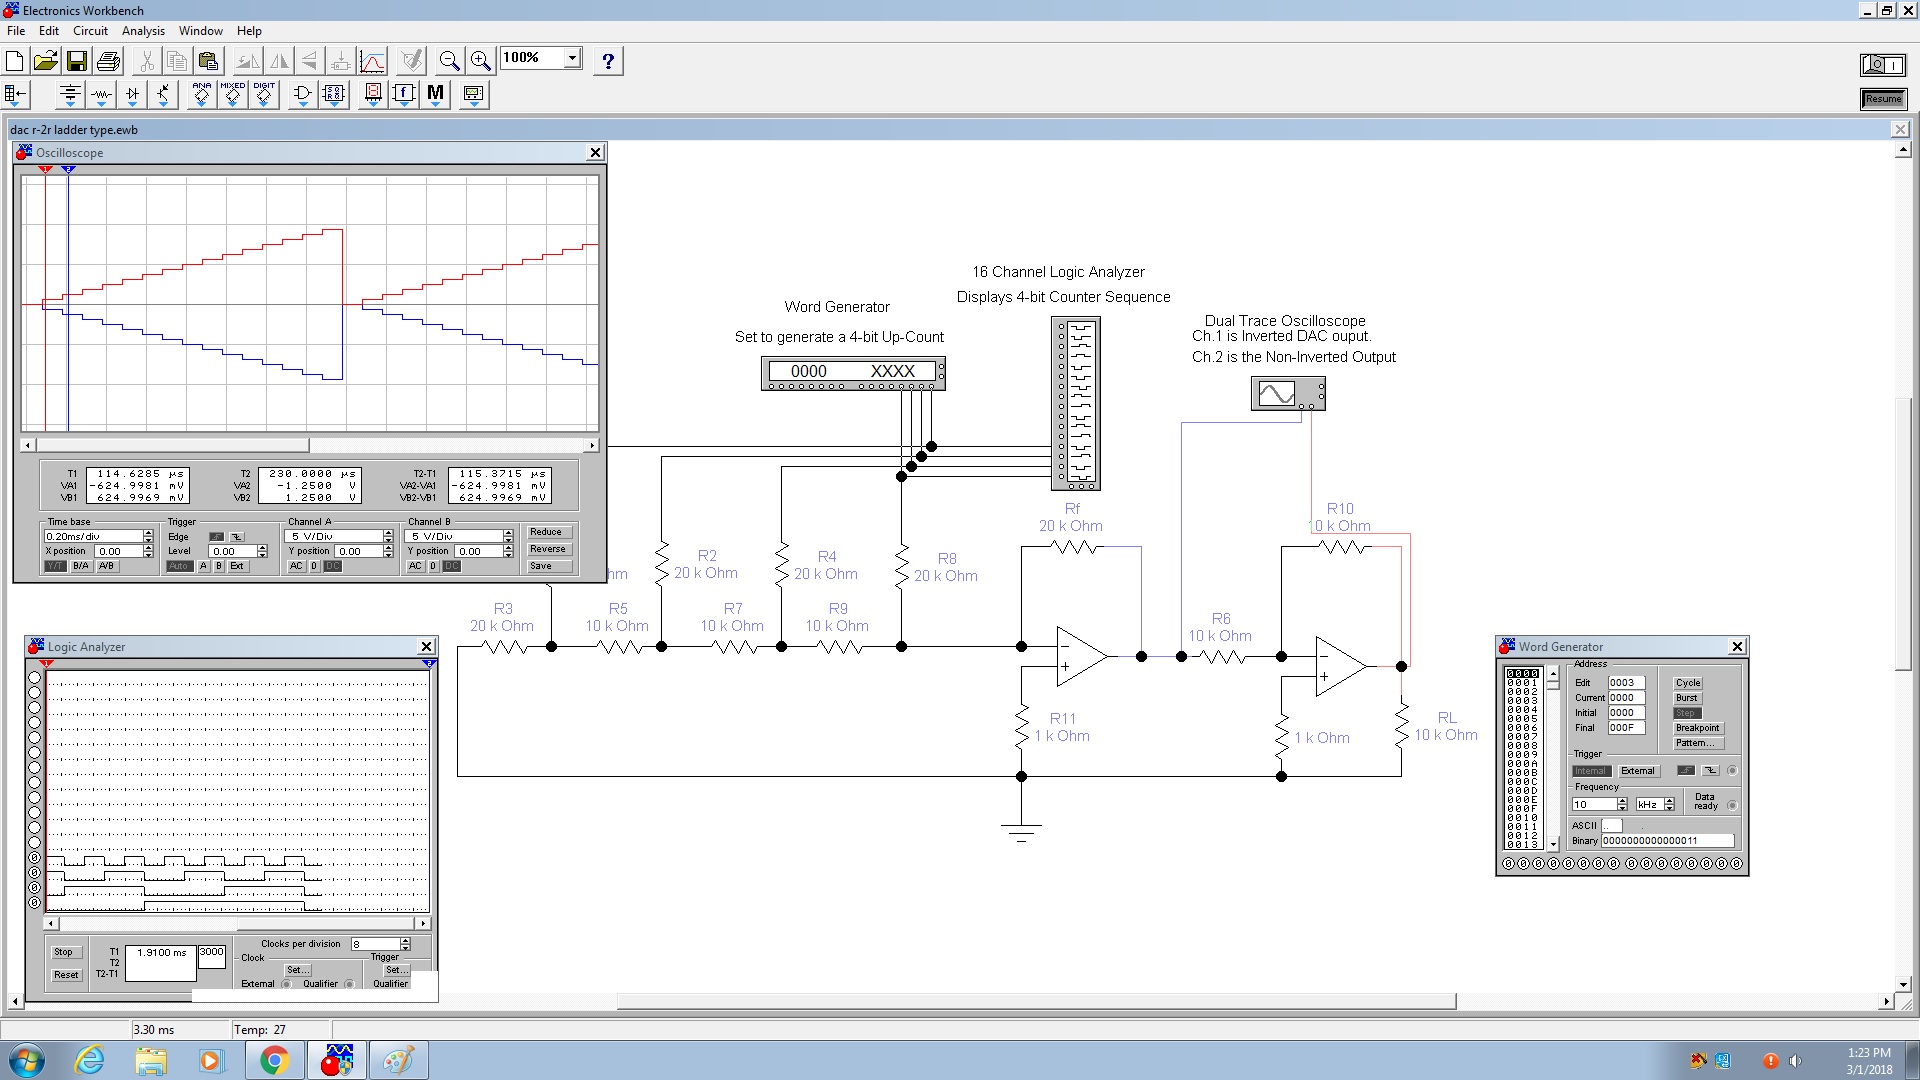Image resolution: width=1920 pixels, height=1080 pixels.
Task: Open the Digital flip-flop parts bin
Action: pyautogui.click(x=334, y=95)
